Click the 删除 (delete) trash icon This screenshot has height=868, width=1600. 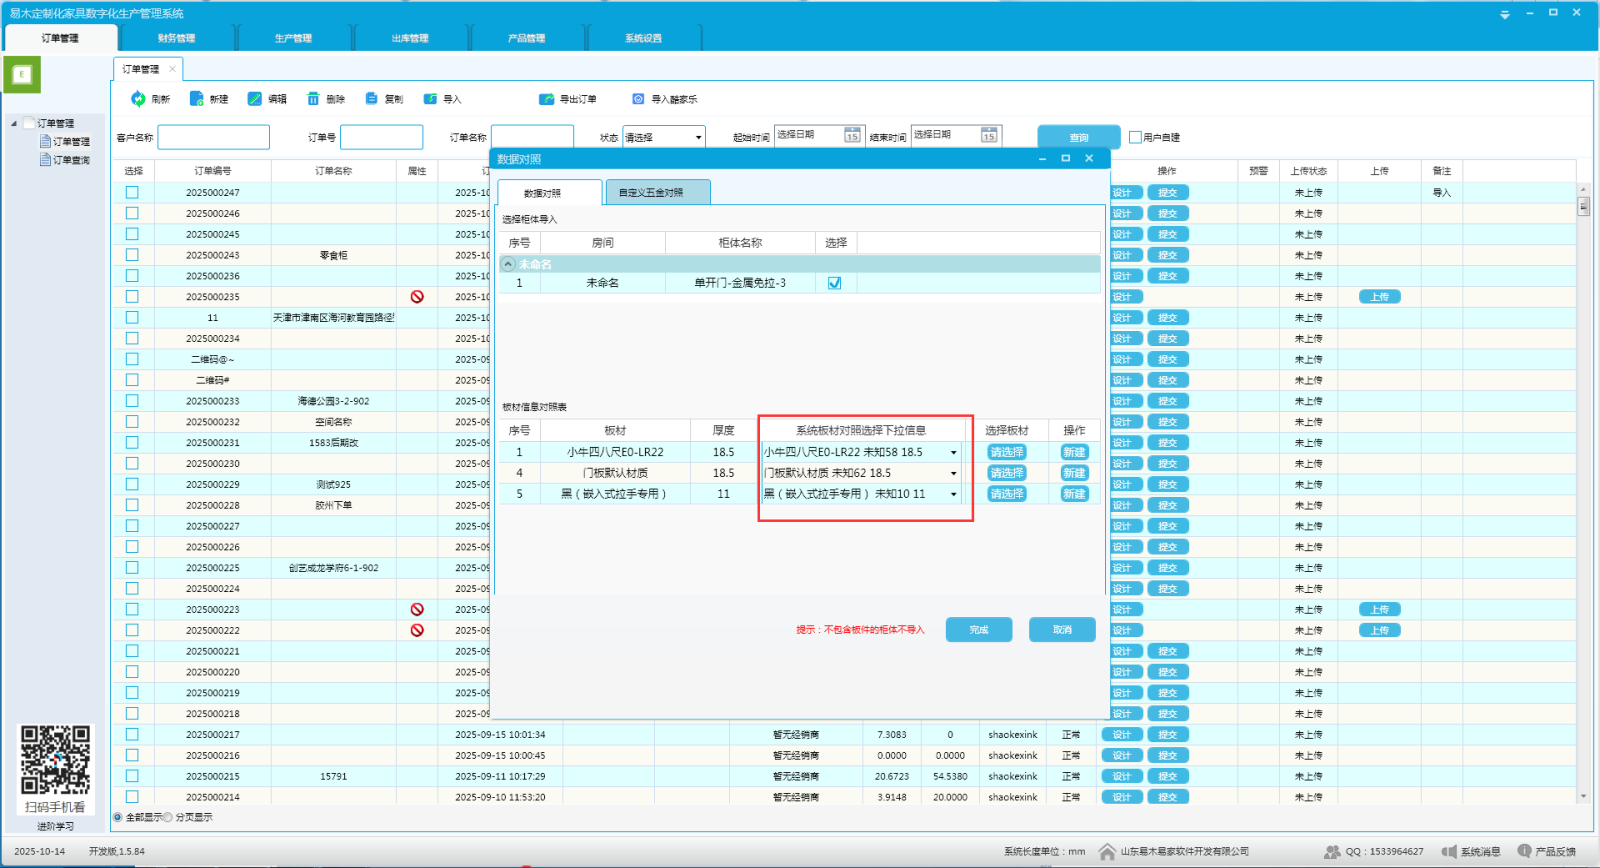click(313, 99)
